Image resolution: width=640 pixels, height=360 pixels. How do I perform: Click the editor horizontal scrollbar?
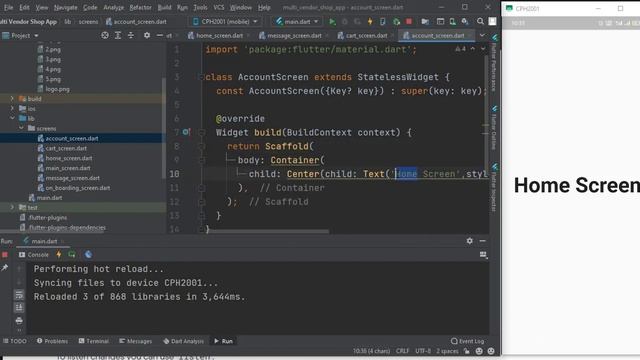267,231
